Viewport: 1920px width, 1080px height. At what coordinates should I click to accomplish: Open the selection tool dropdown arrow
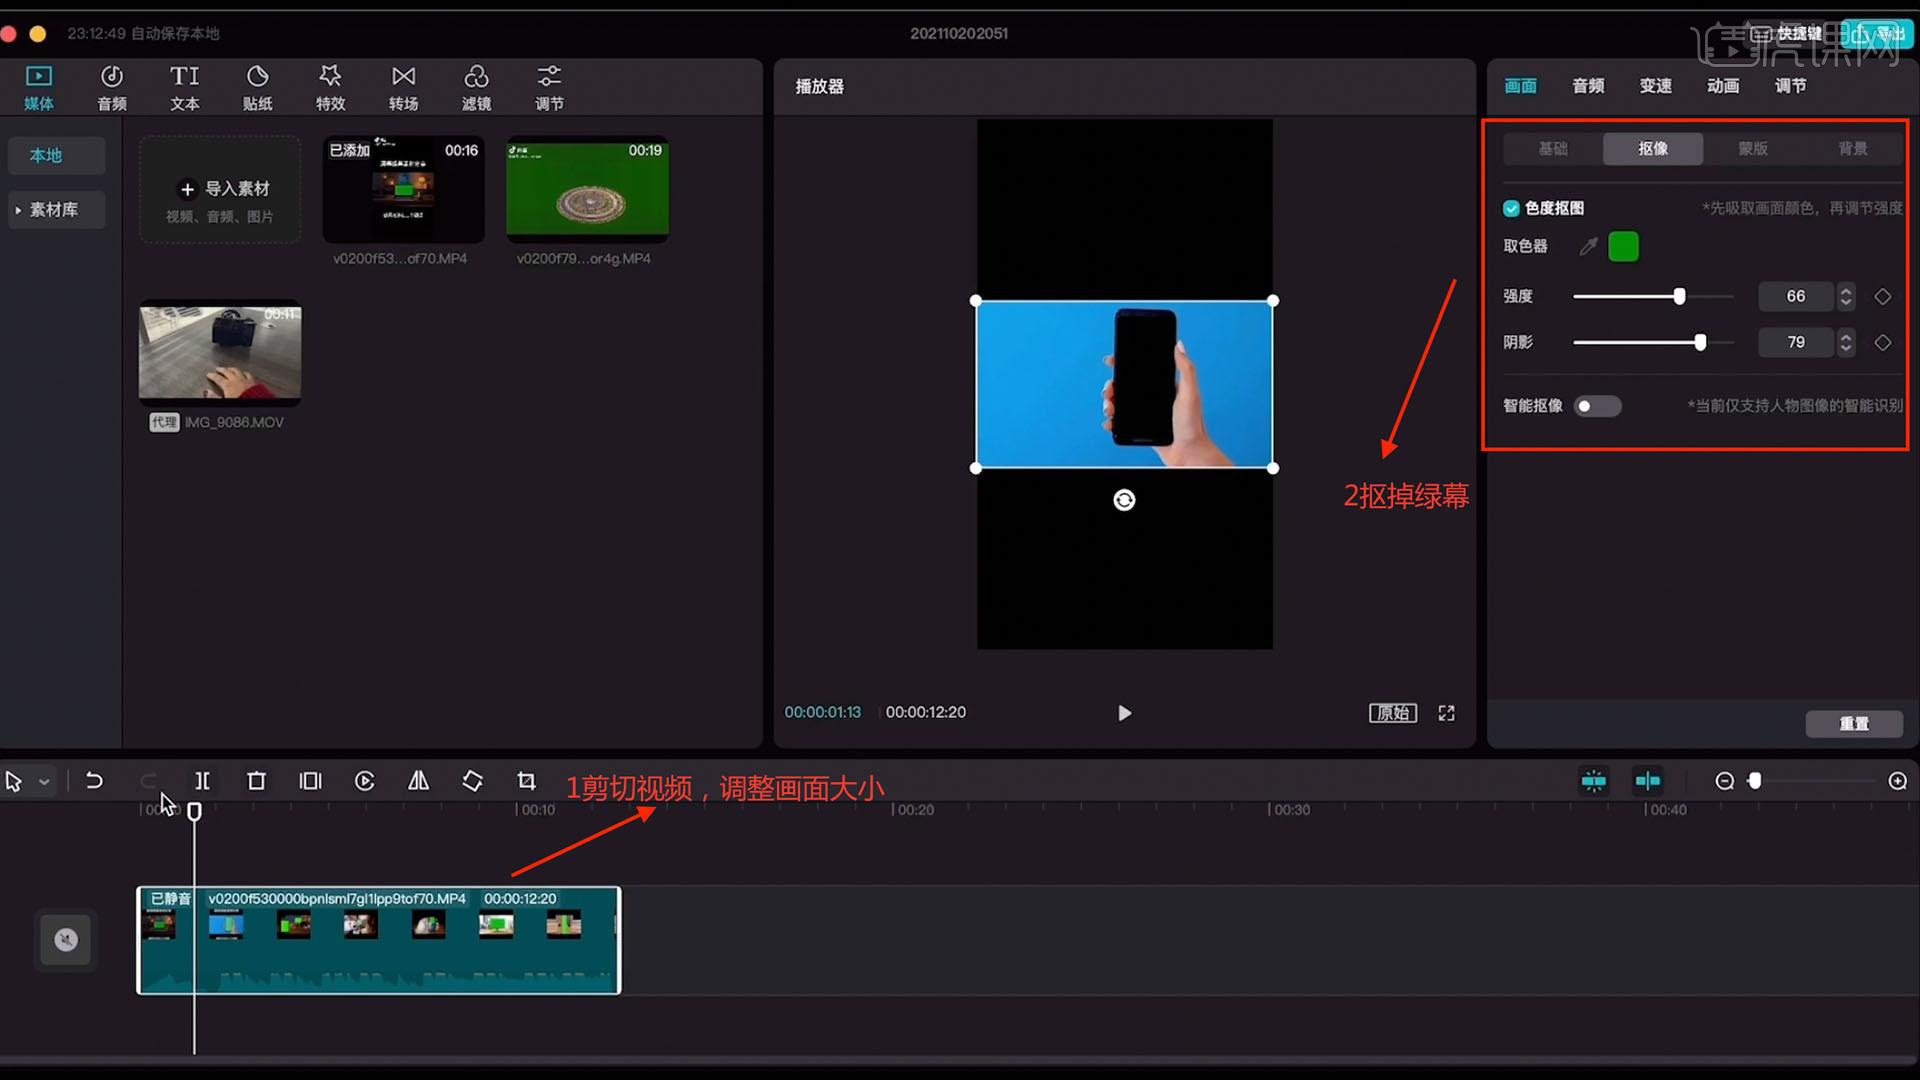click(x=44, y=782)
